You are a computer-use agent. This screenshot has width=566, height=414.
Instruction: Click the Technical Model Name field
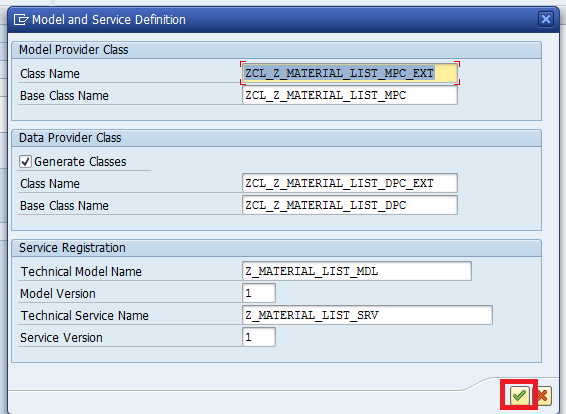pos(357,271)
